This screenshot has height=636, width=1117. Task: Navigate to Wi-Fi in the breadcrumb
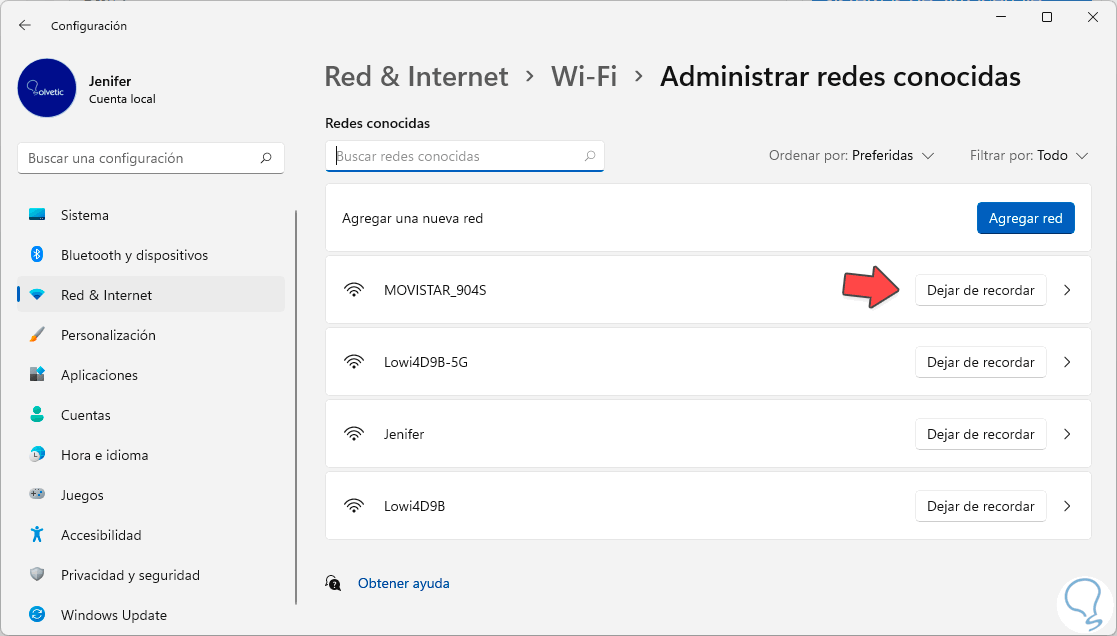pyautogui.click(x=584, y=76)
